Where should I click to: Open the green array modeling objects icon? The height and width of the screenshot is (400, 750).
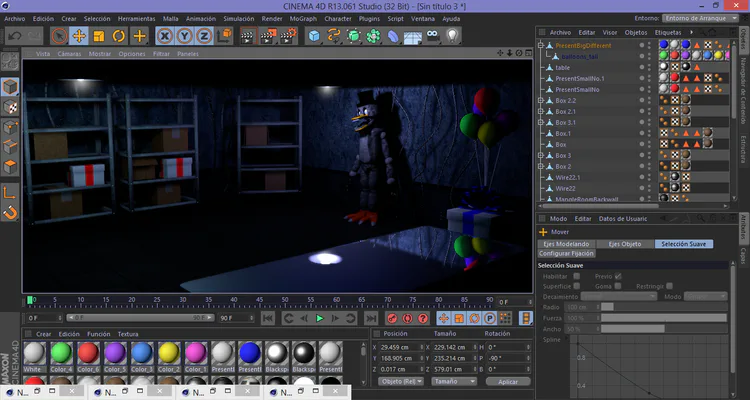click(374, 36)
